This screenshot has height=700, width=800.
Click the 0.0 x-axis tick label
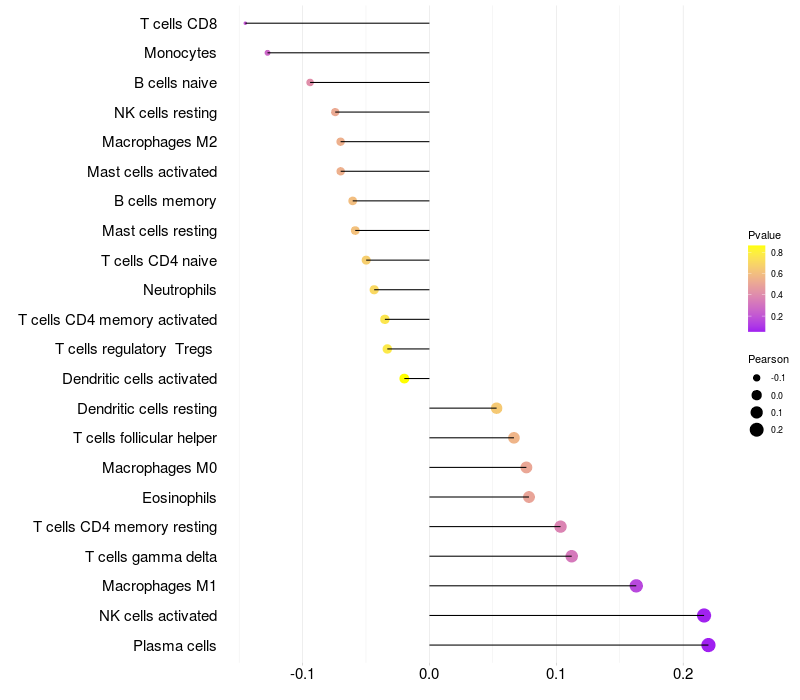(x=429, y=674)
